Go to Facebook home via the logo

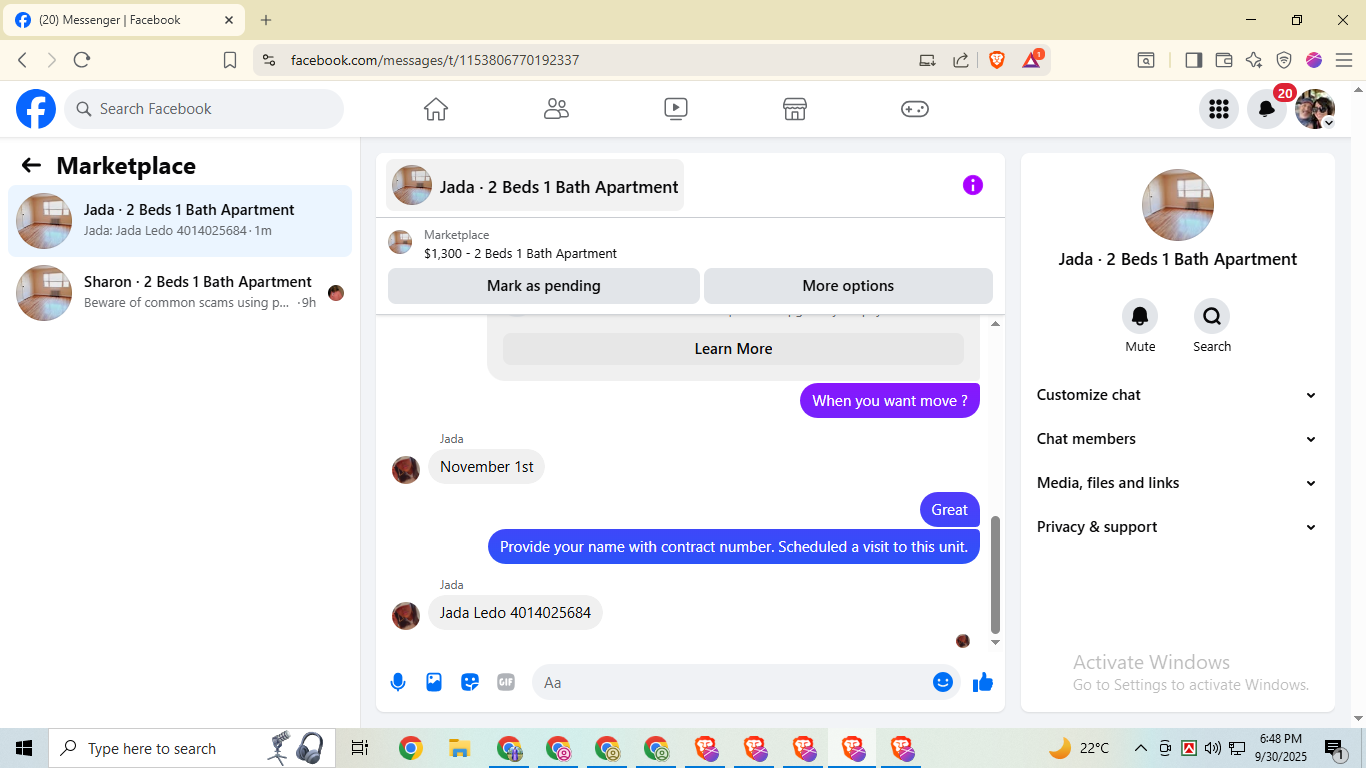pos(36,109)
